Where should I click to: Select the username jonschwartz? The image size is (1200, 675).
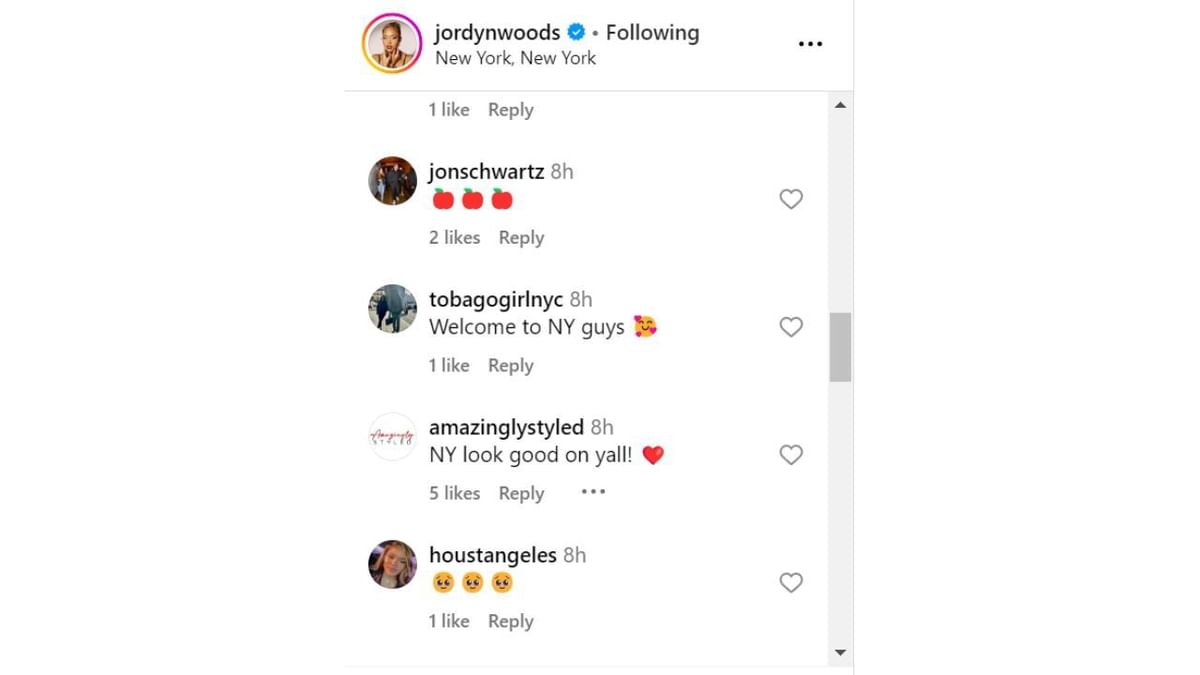(483, 171)
